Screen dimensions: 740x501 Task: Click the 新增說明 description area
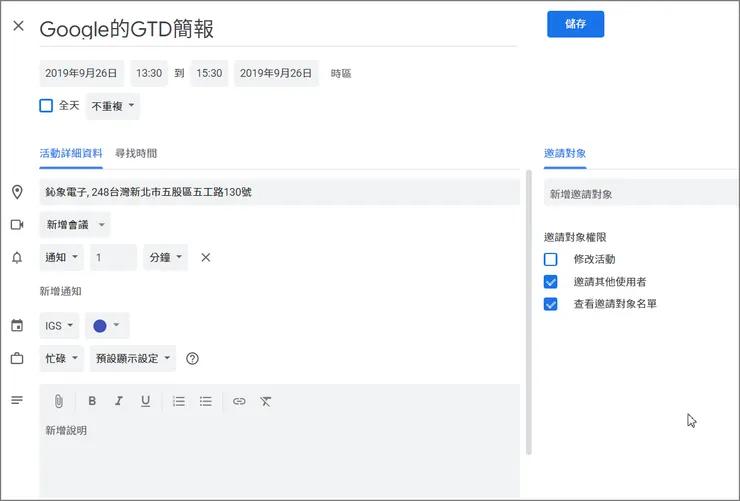tap(279, 458)
